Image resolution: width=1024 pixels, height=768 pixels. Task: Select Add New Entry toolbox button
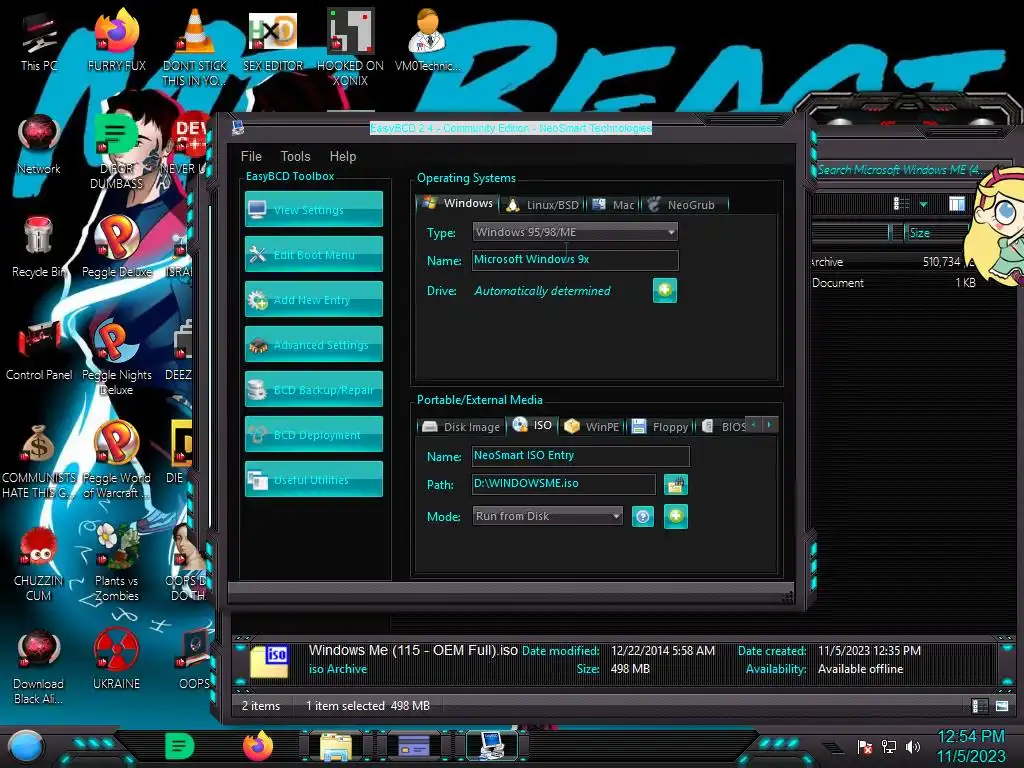click(313, 299)
